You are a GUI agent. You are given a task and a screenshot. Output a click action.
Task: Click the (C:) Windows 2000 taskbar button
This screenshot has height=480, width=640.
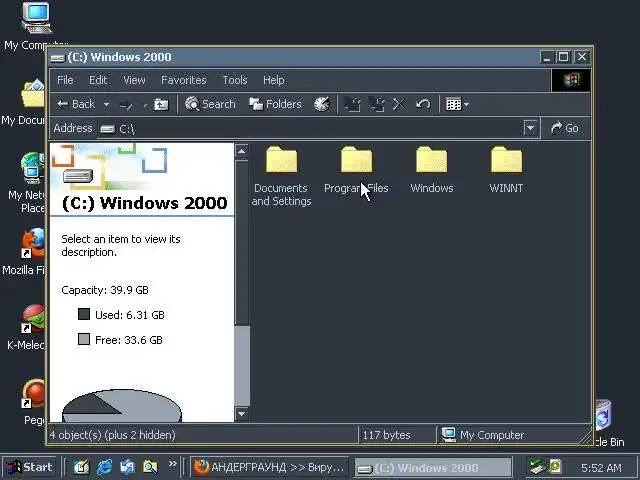click(x=433, y=467)
